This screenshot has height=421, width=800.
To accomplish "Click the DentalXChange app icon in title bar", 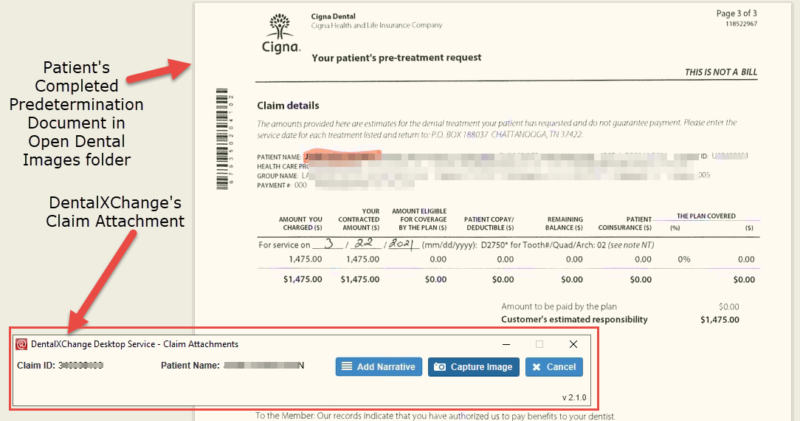I will tap(22, 344).
